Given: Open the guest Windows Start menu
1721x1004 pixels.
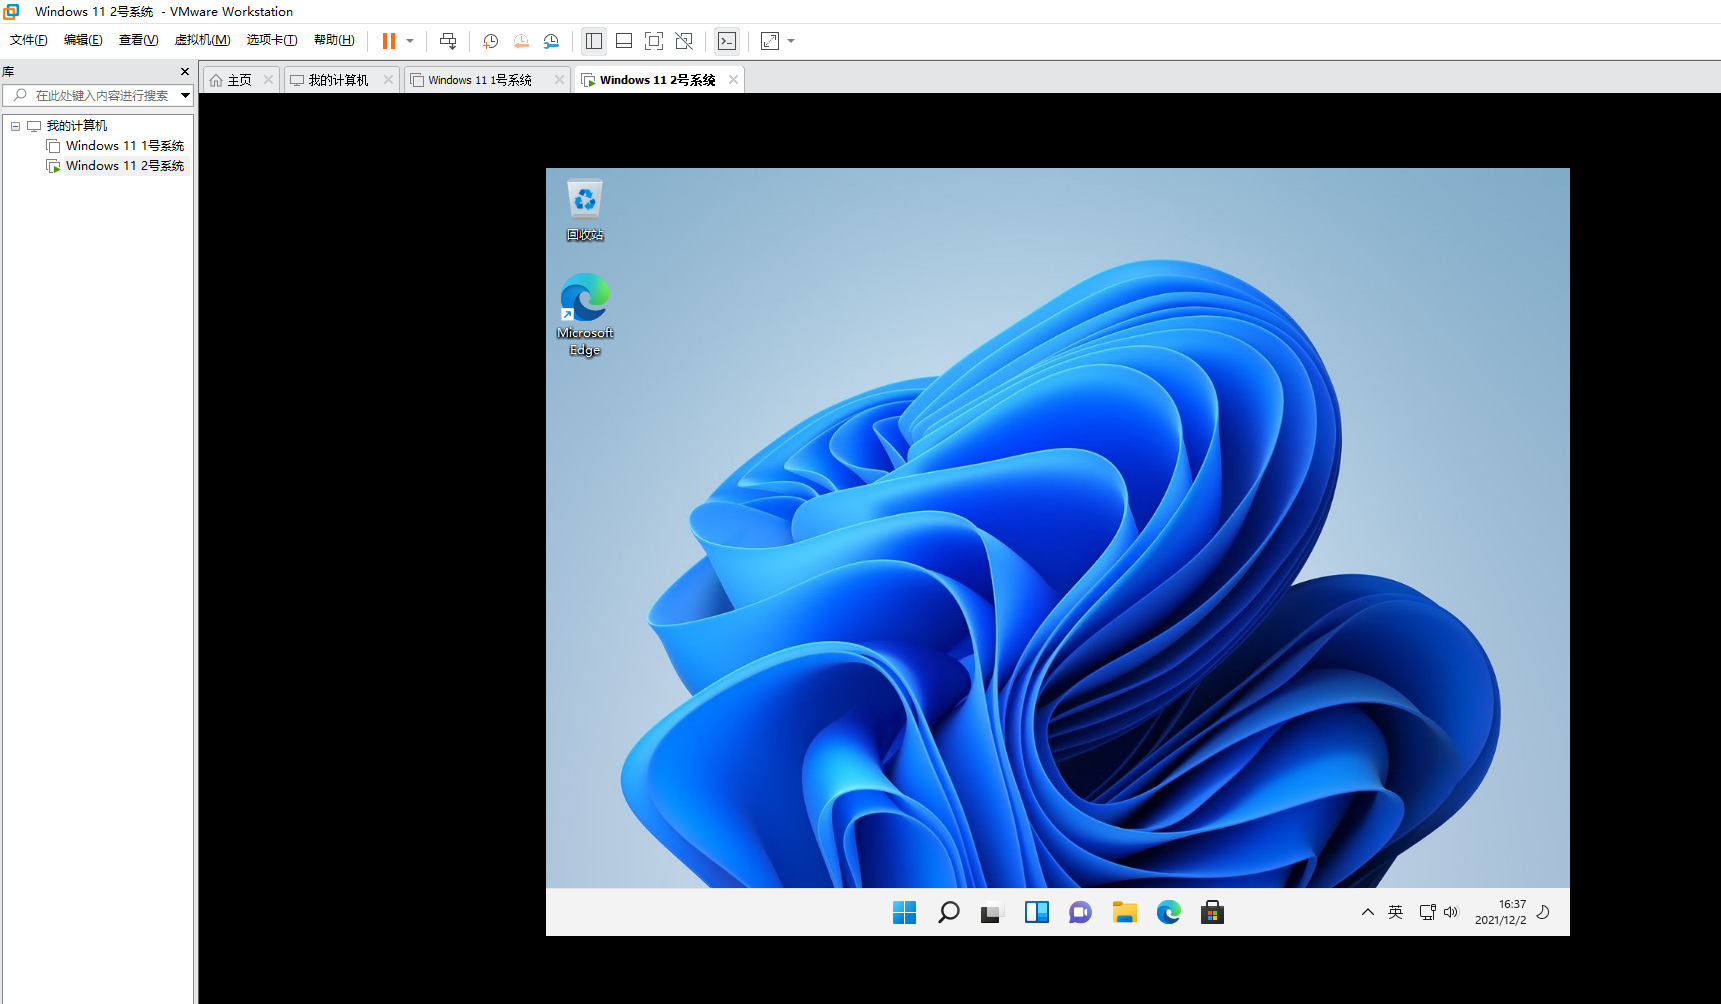Looking at the screenshot, I should click(x=904, y=912).
